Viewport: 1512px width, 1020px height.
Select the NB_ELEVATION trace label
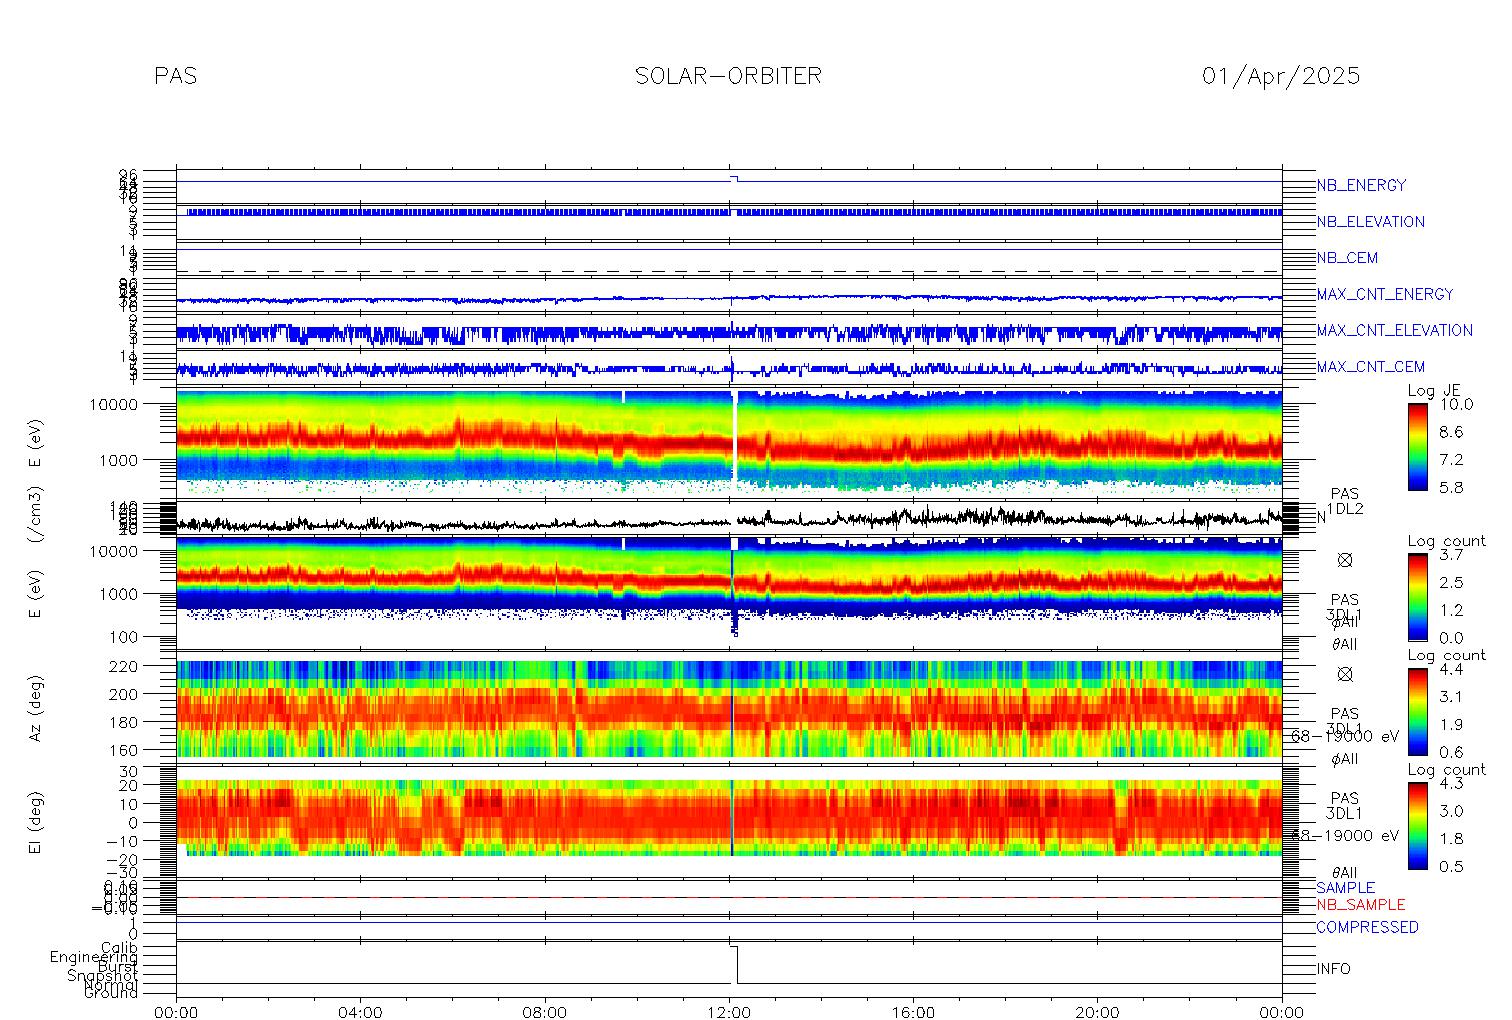(1370, 222)
